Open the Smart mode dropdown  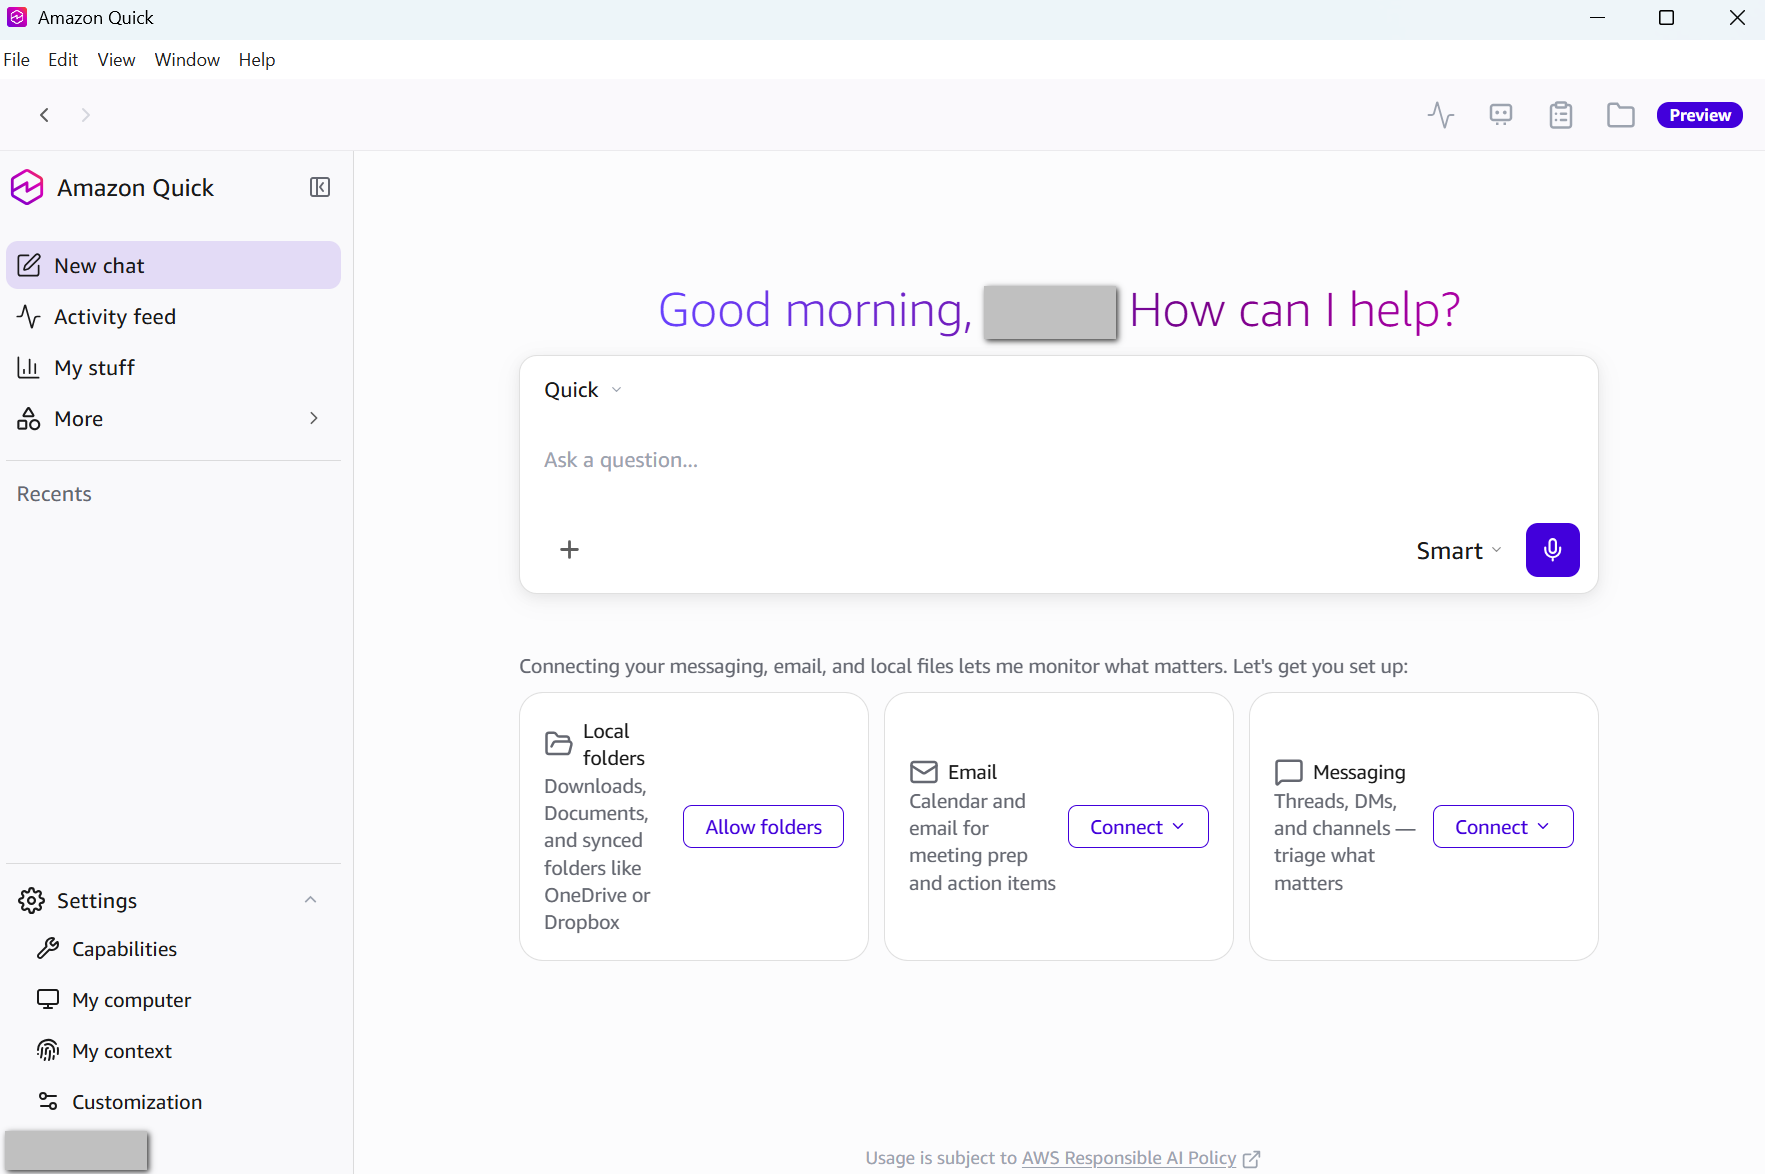[x=1459, y=551]
